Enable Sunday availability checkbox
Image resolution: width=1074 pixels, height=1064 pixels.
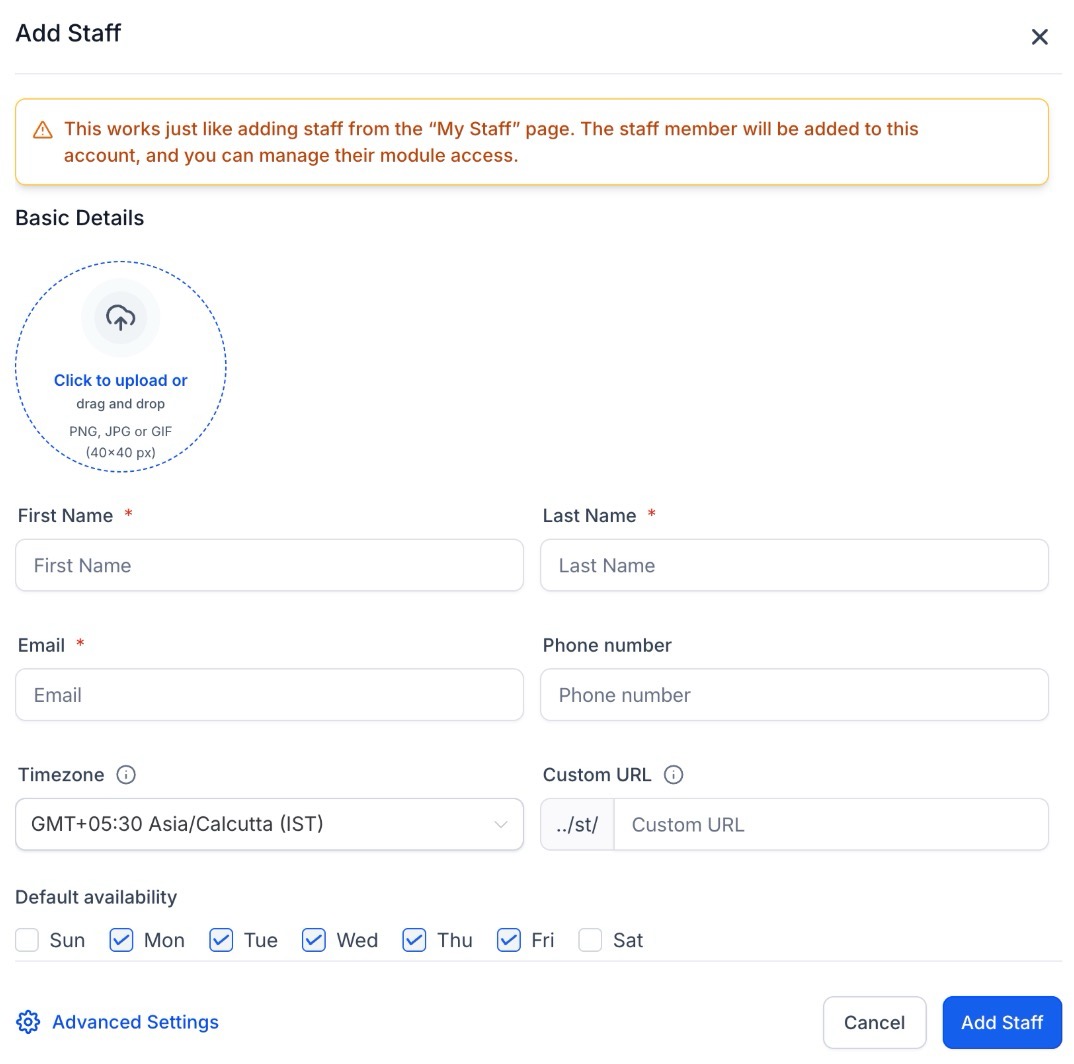tap(28, 940)
